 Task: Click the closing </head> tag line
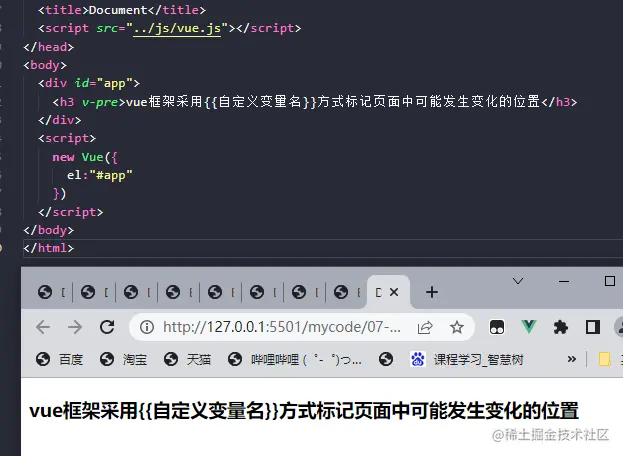(48, 47)
